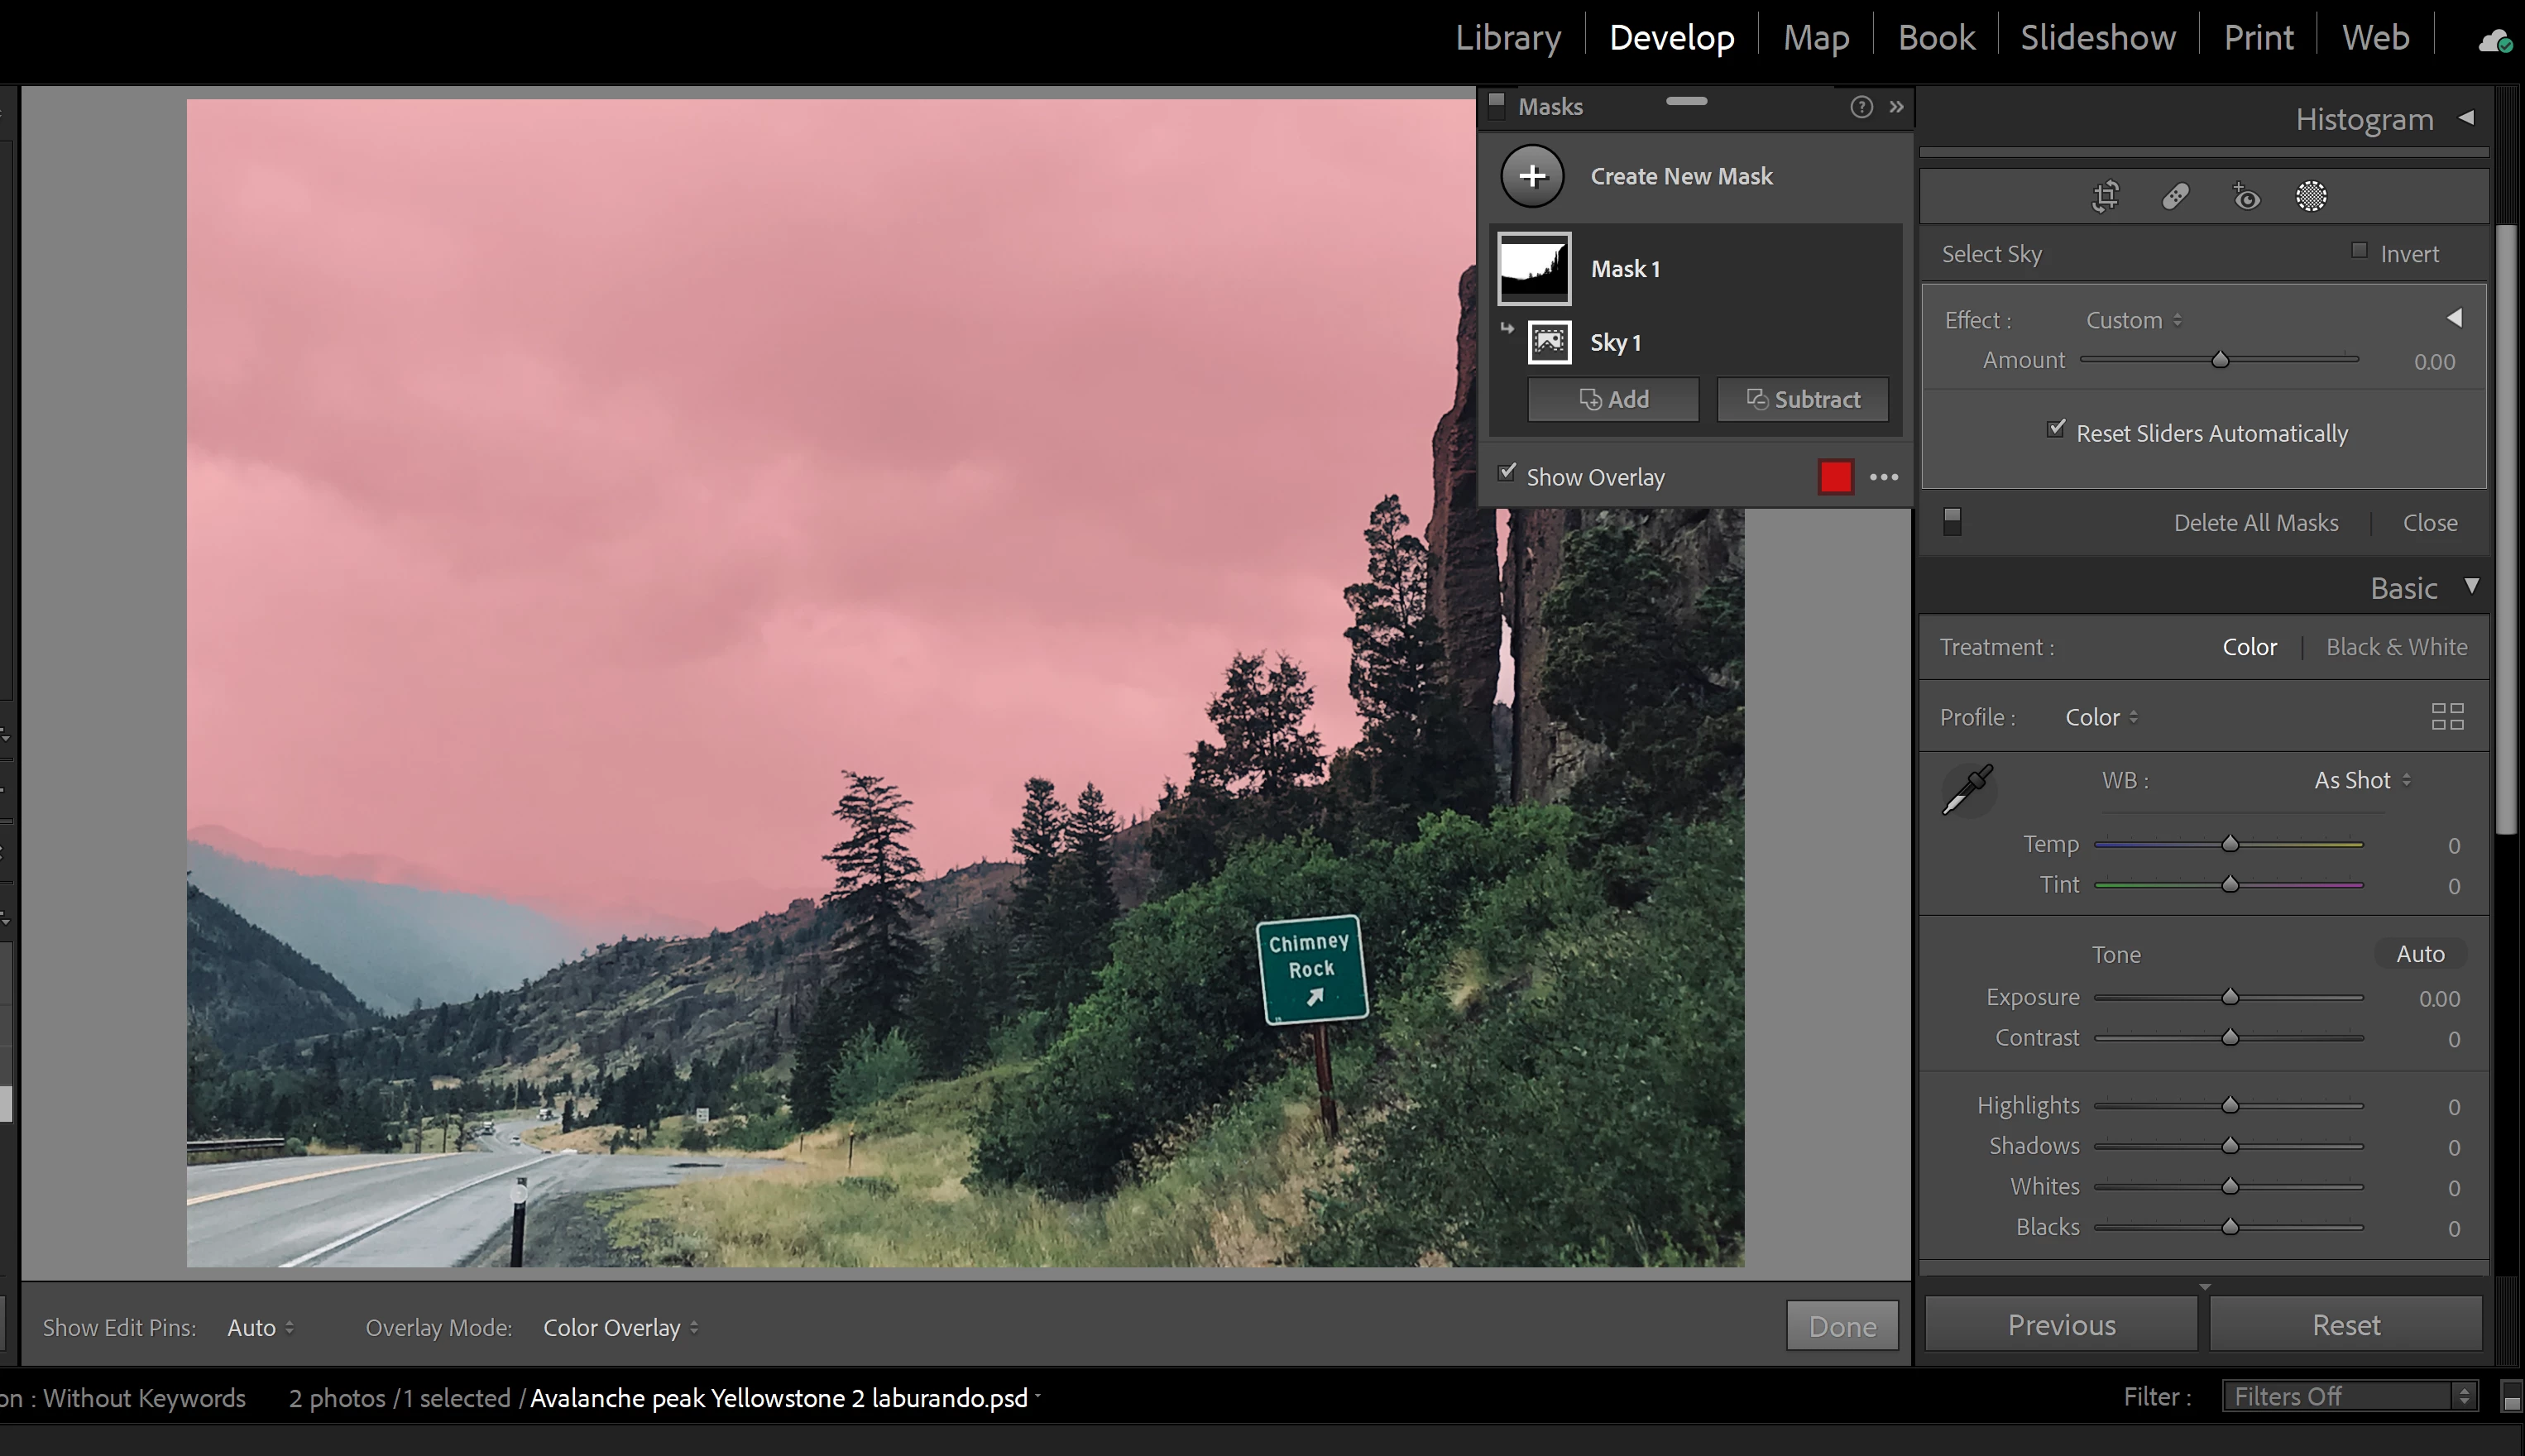The width and height of the screenshot is (2525, 1456).
Task: Switch to the Library module
Action: click(x=1507, y=38)
